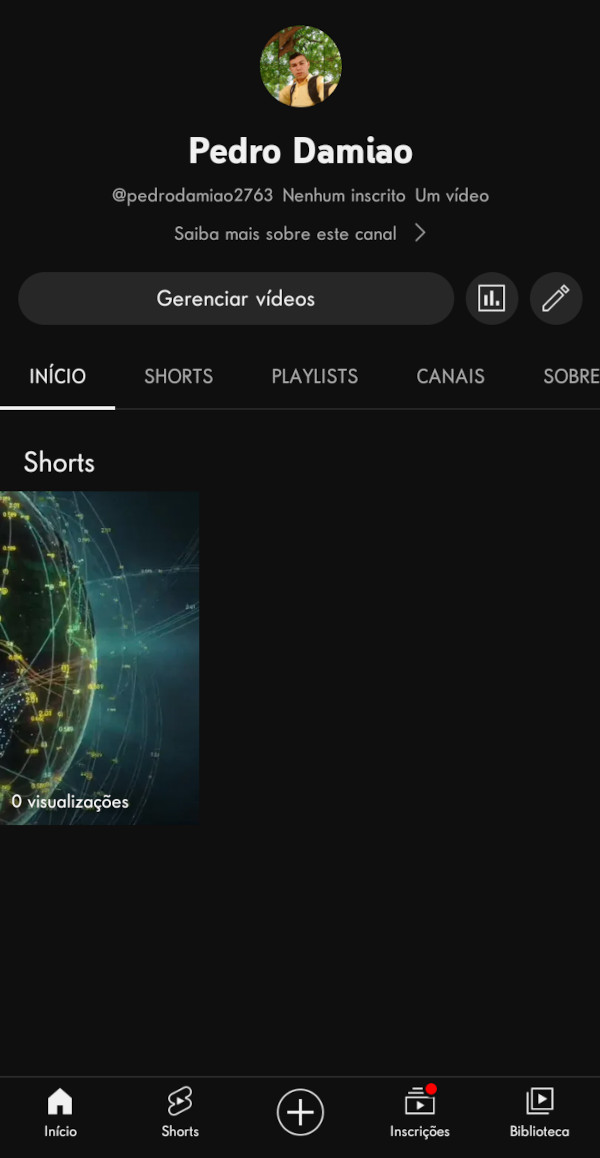Switch to the SOBRE tab

tap(571, 377)
